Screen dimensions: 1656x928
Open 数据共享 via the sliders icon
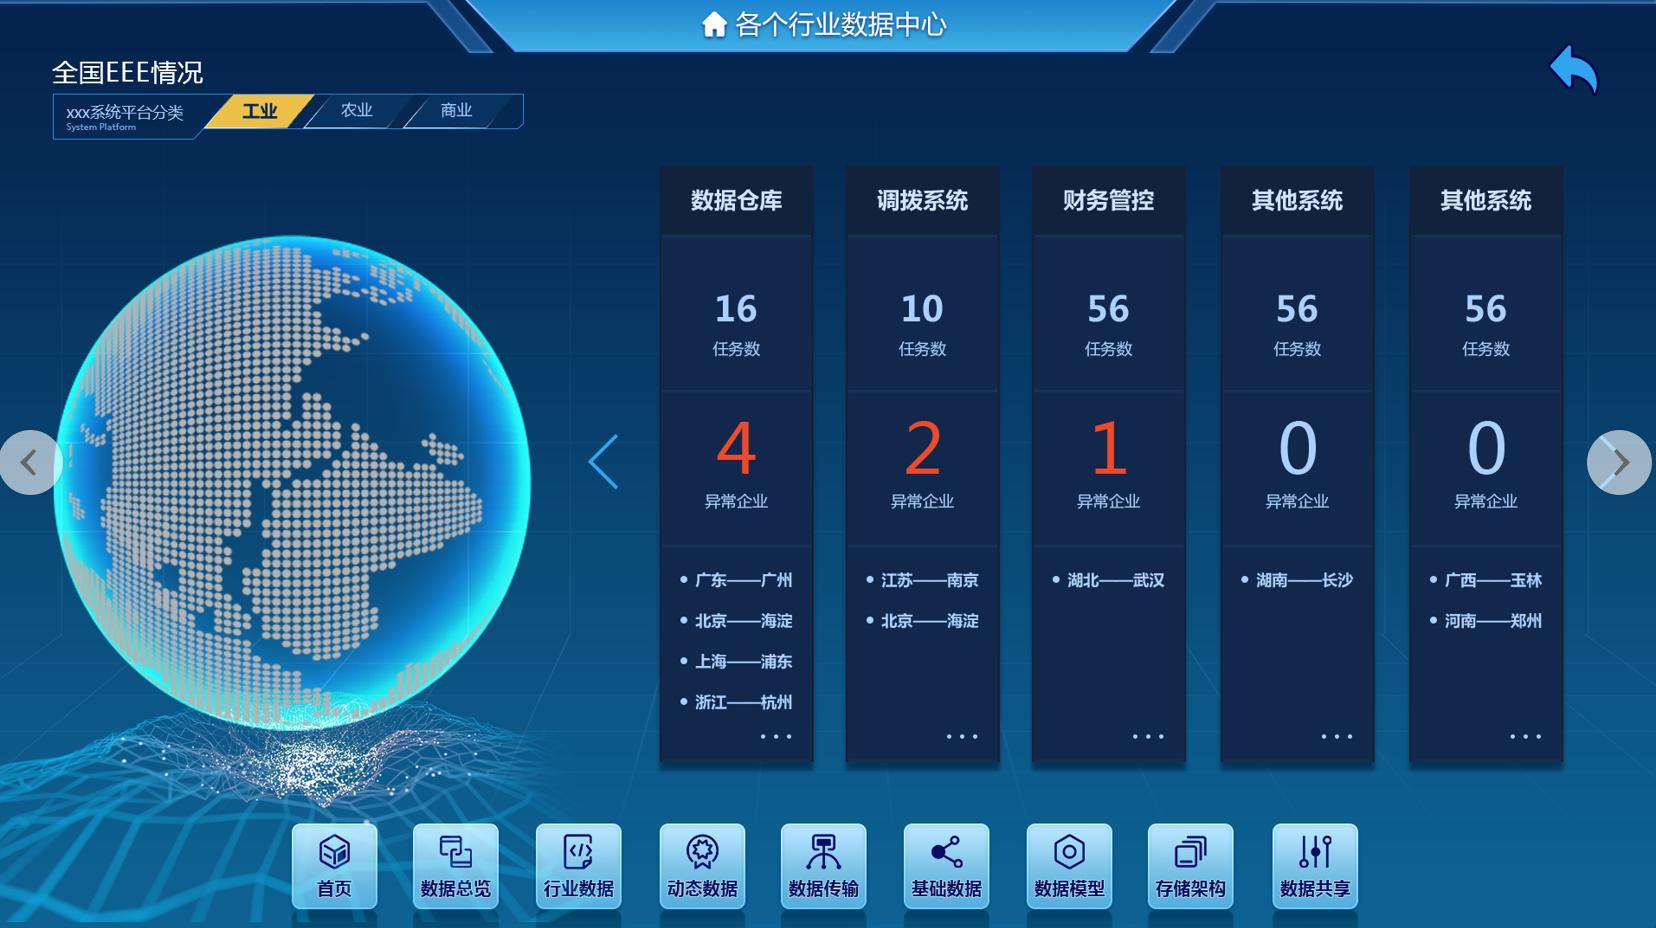[1314, 865]
